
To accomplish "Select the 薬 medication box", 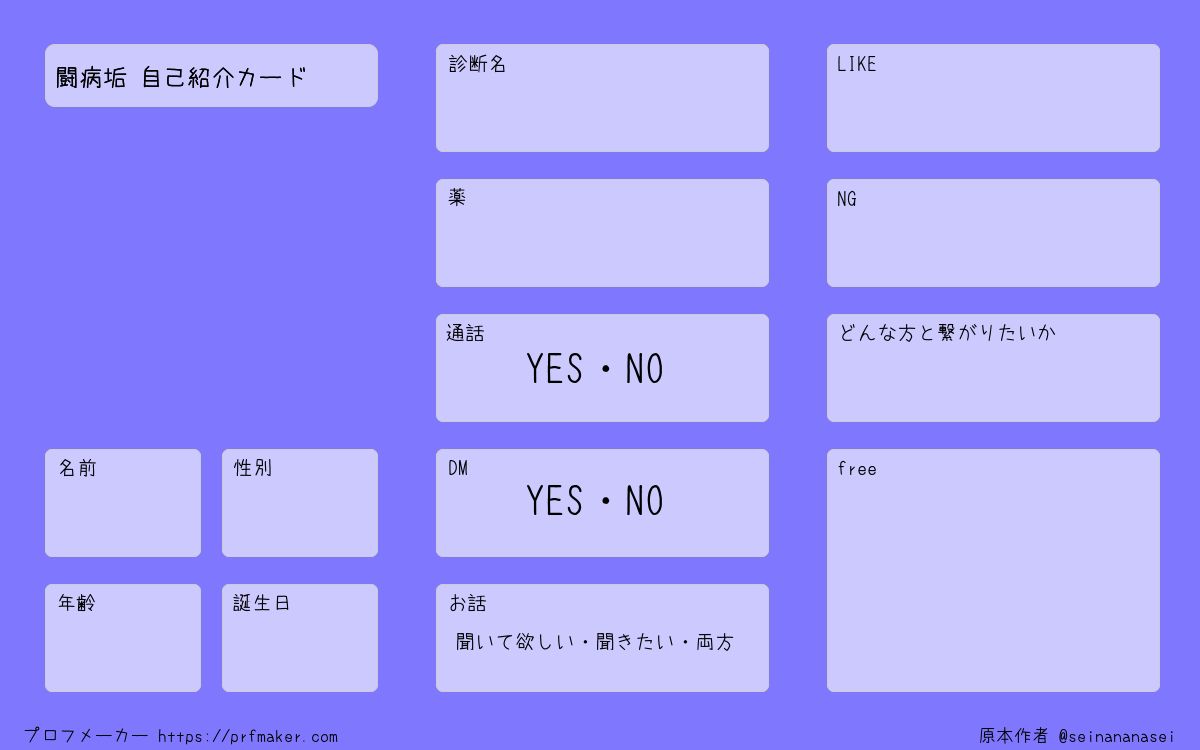I will (x=602, y=233).
